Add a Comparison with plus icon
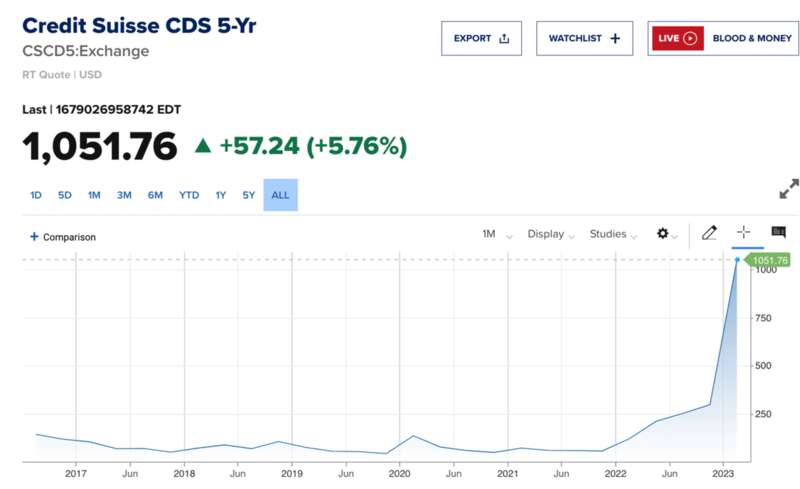This screenshot has width=800, height=489. pos(34,236)
